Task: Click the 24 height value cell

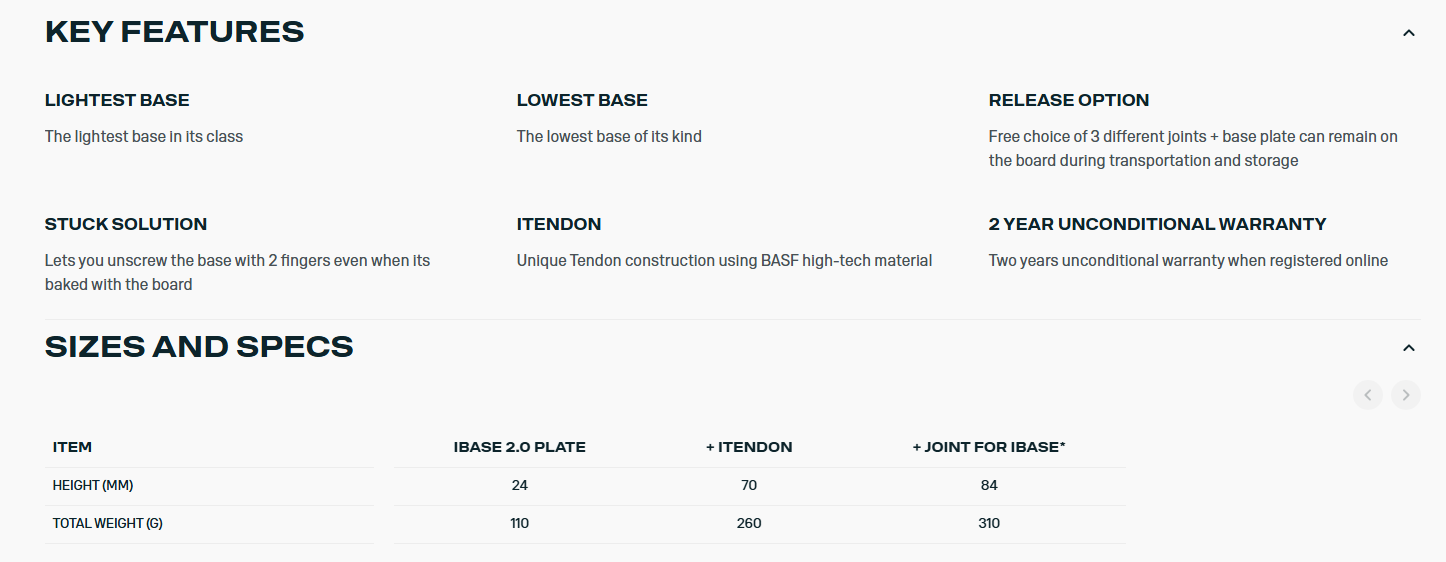Action: pyautogui.click(x=519, y=485)
